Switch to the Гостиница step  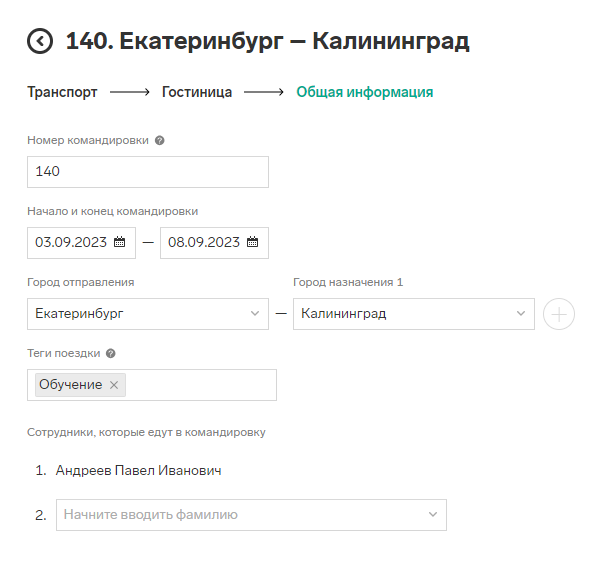197,92
